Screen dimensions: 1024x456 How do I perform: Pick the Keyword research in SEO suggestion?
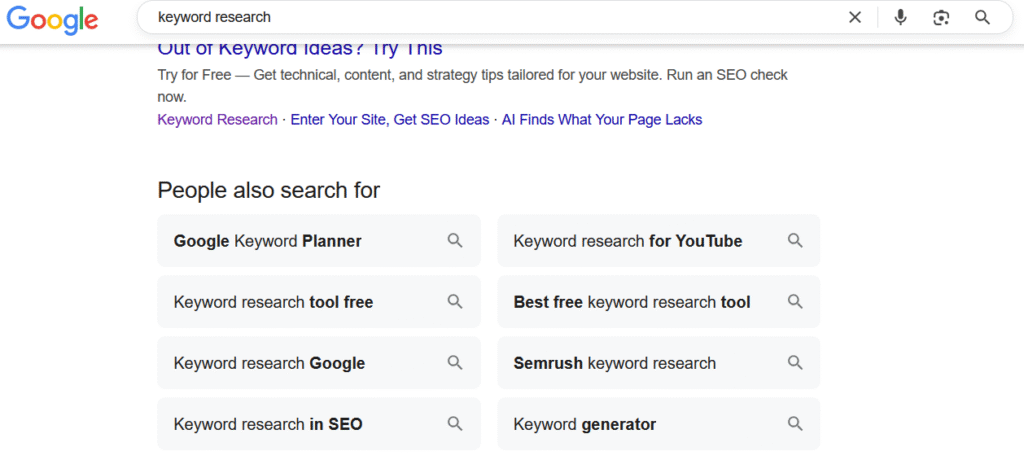[x=268, y=424]
